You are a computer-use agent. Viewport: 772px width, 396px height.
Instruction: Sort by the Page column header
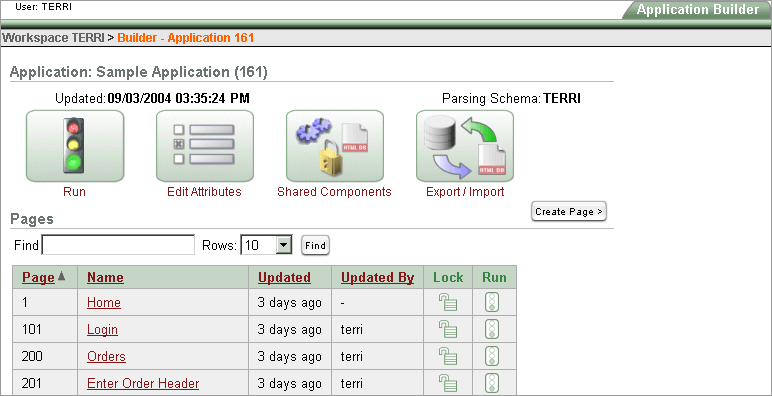[38, 277]
